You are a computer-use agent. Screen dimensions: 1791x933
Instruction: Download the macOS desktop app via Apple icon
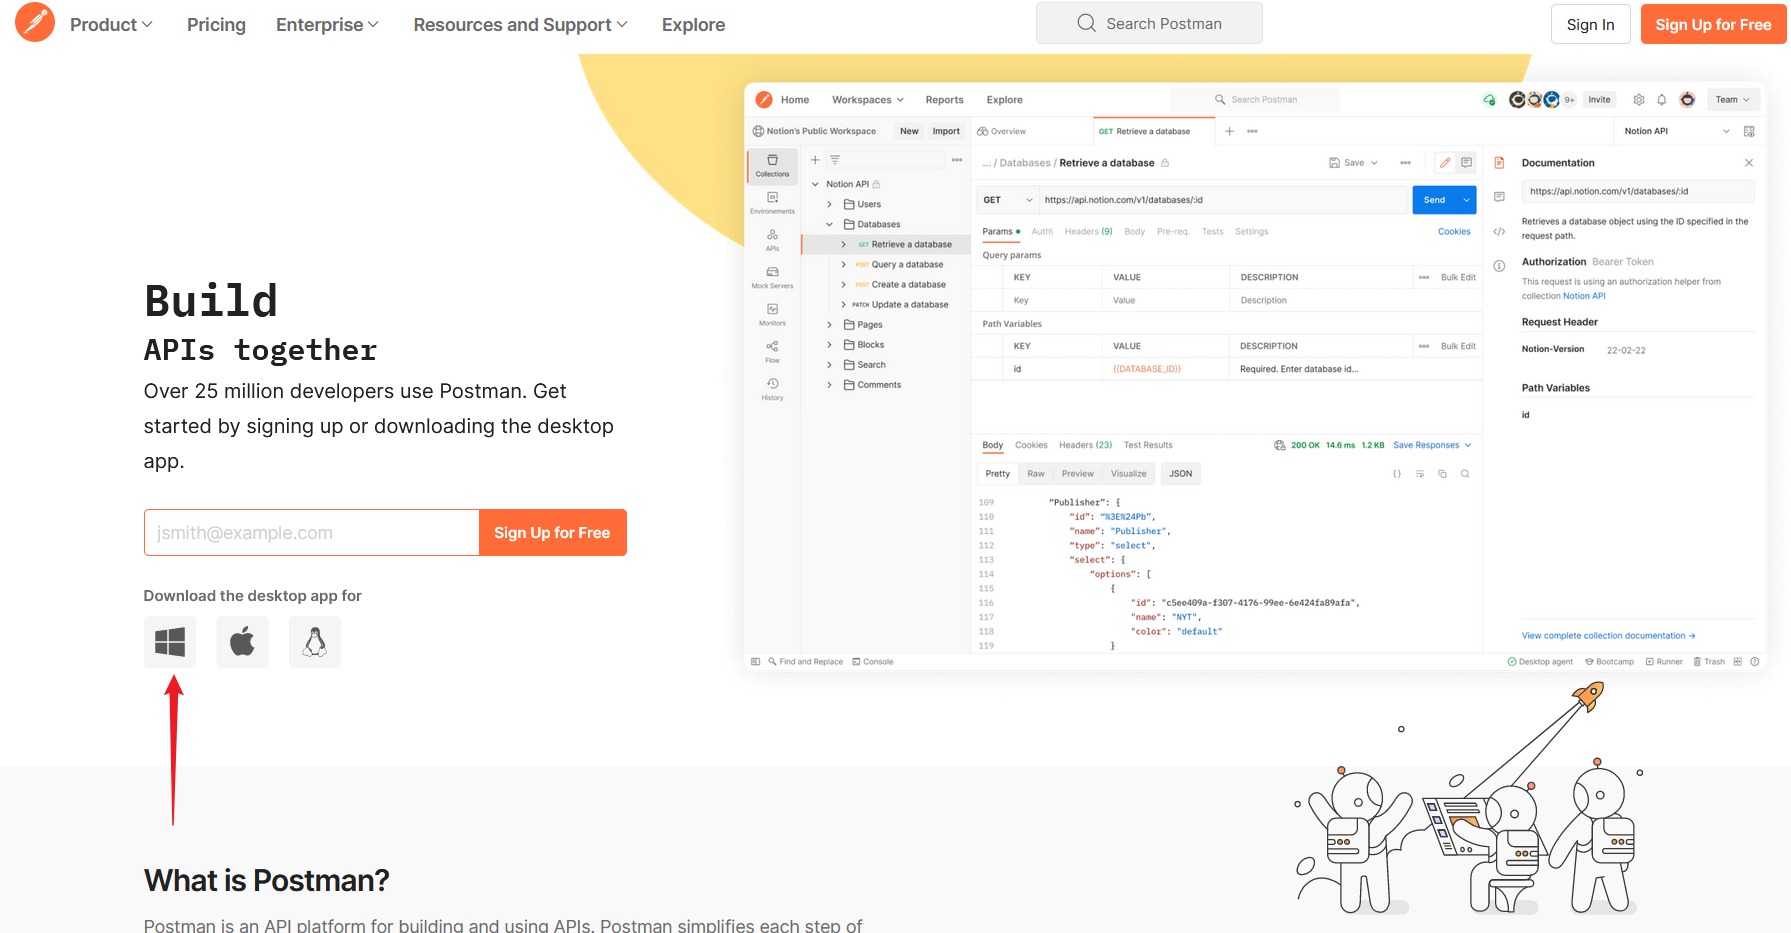[242, 642]
